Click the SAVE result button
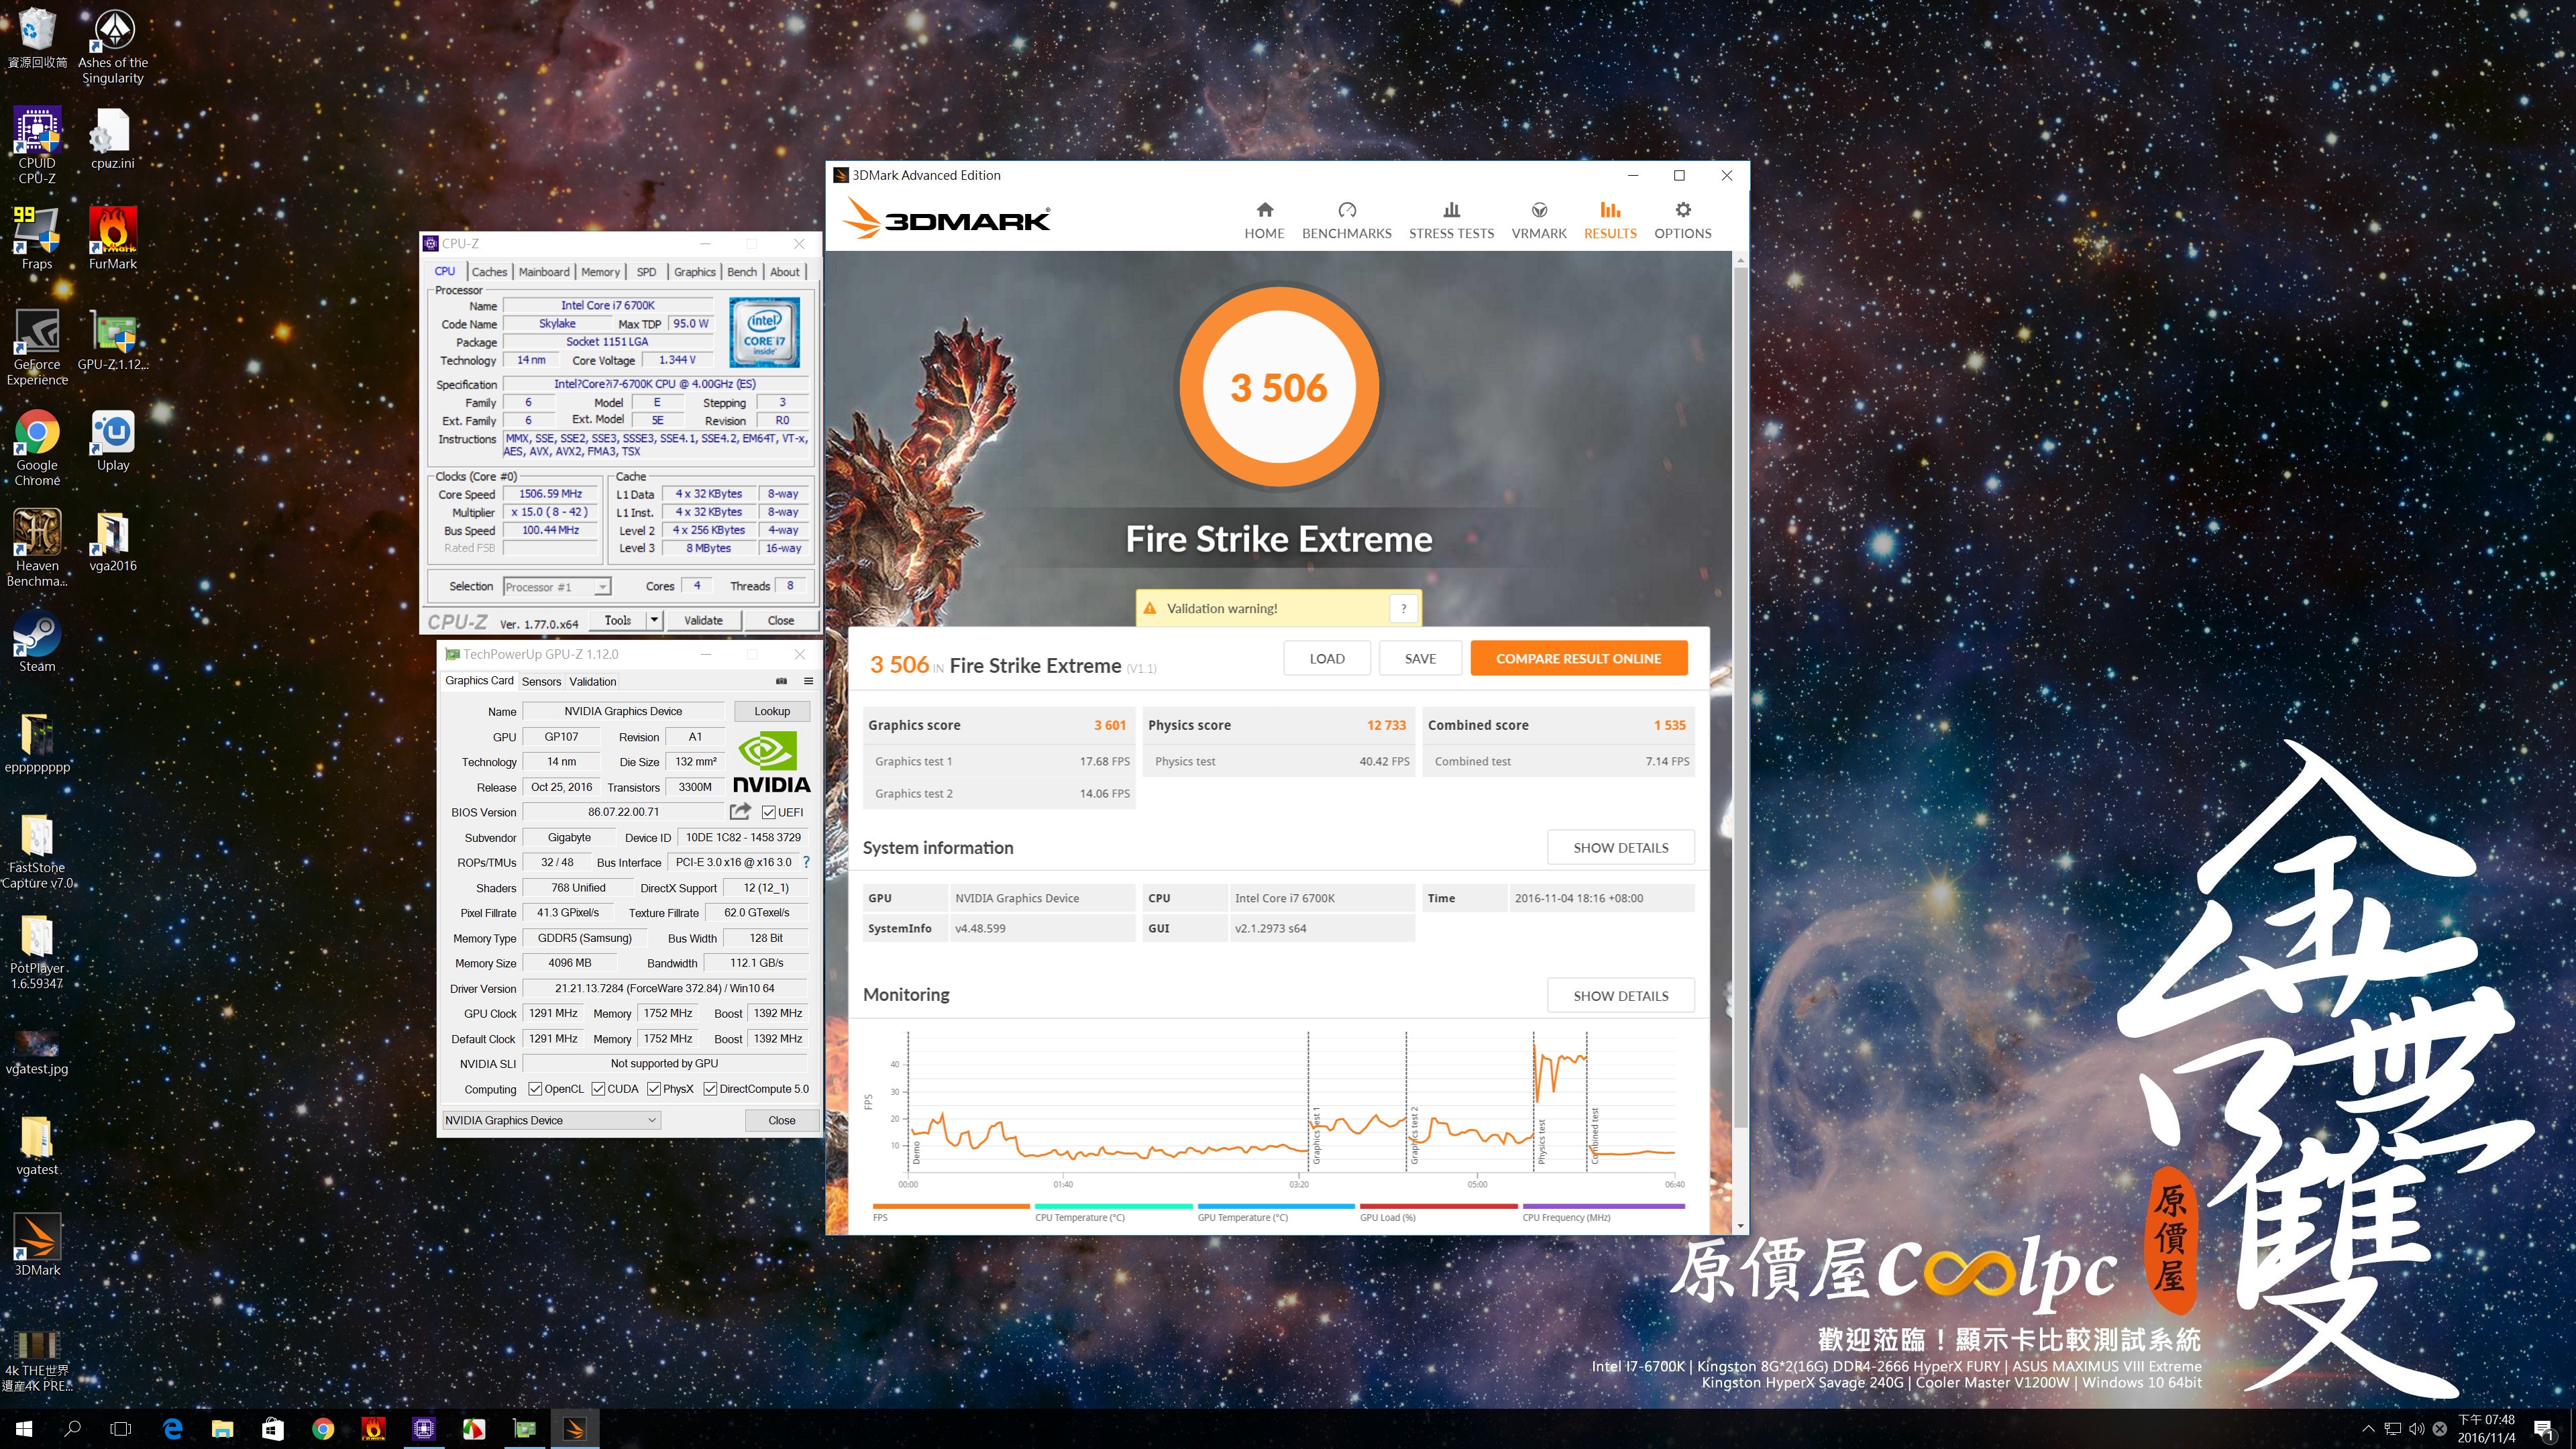Screen dimensions: 2576x1449 pos(1420,658)
